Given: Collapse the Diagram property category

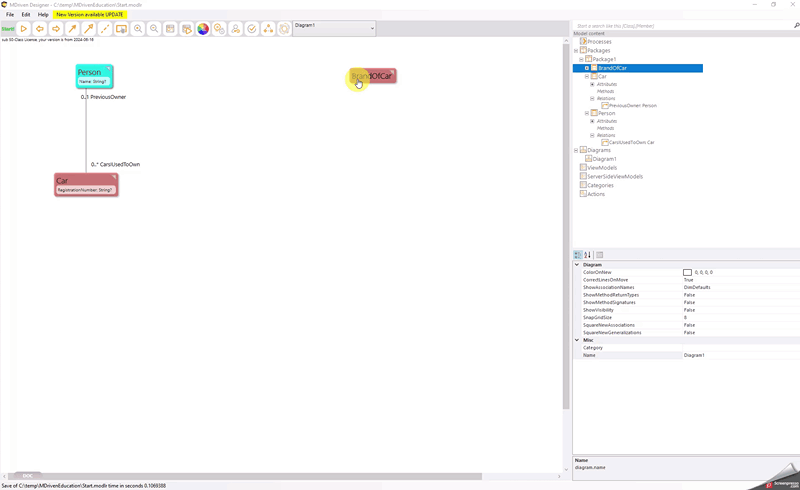Looking at the screenshot, I should pos(577,265).
